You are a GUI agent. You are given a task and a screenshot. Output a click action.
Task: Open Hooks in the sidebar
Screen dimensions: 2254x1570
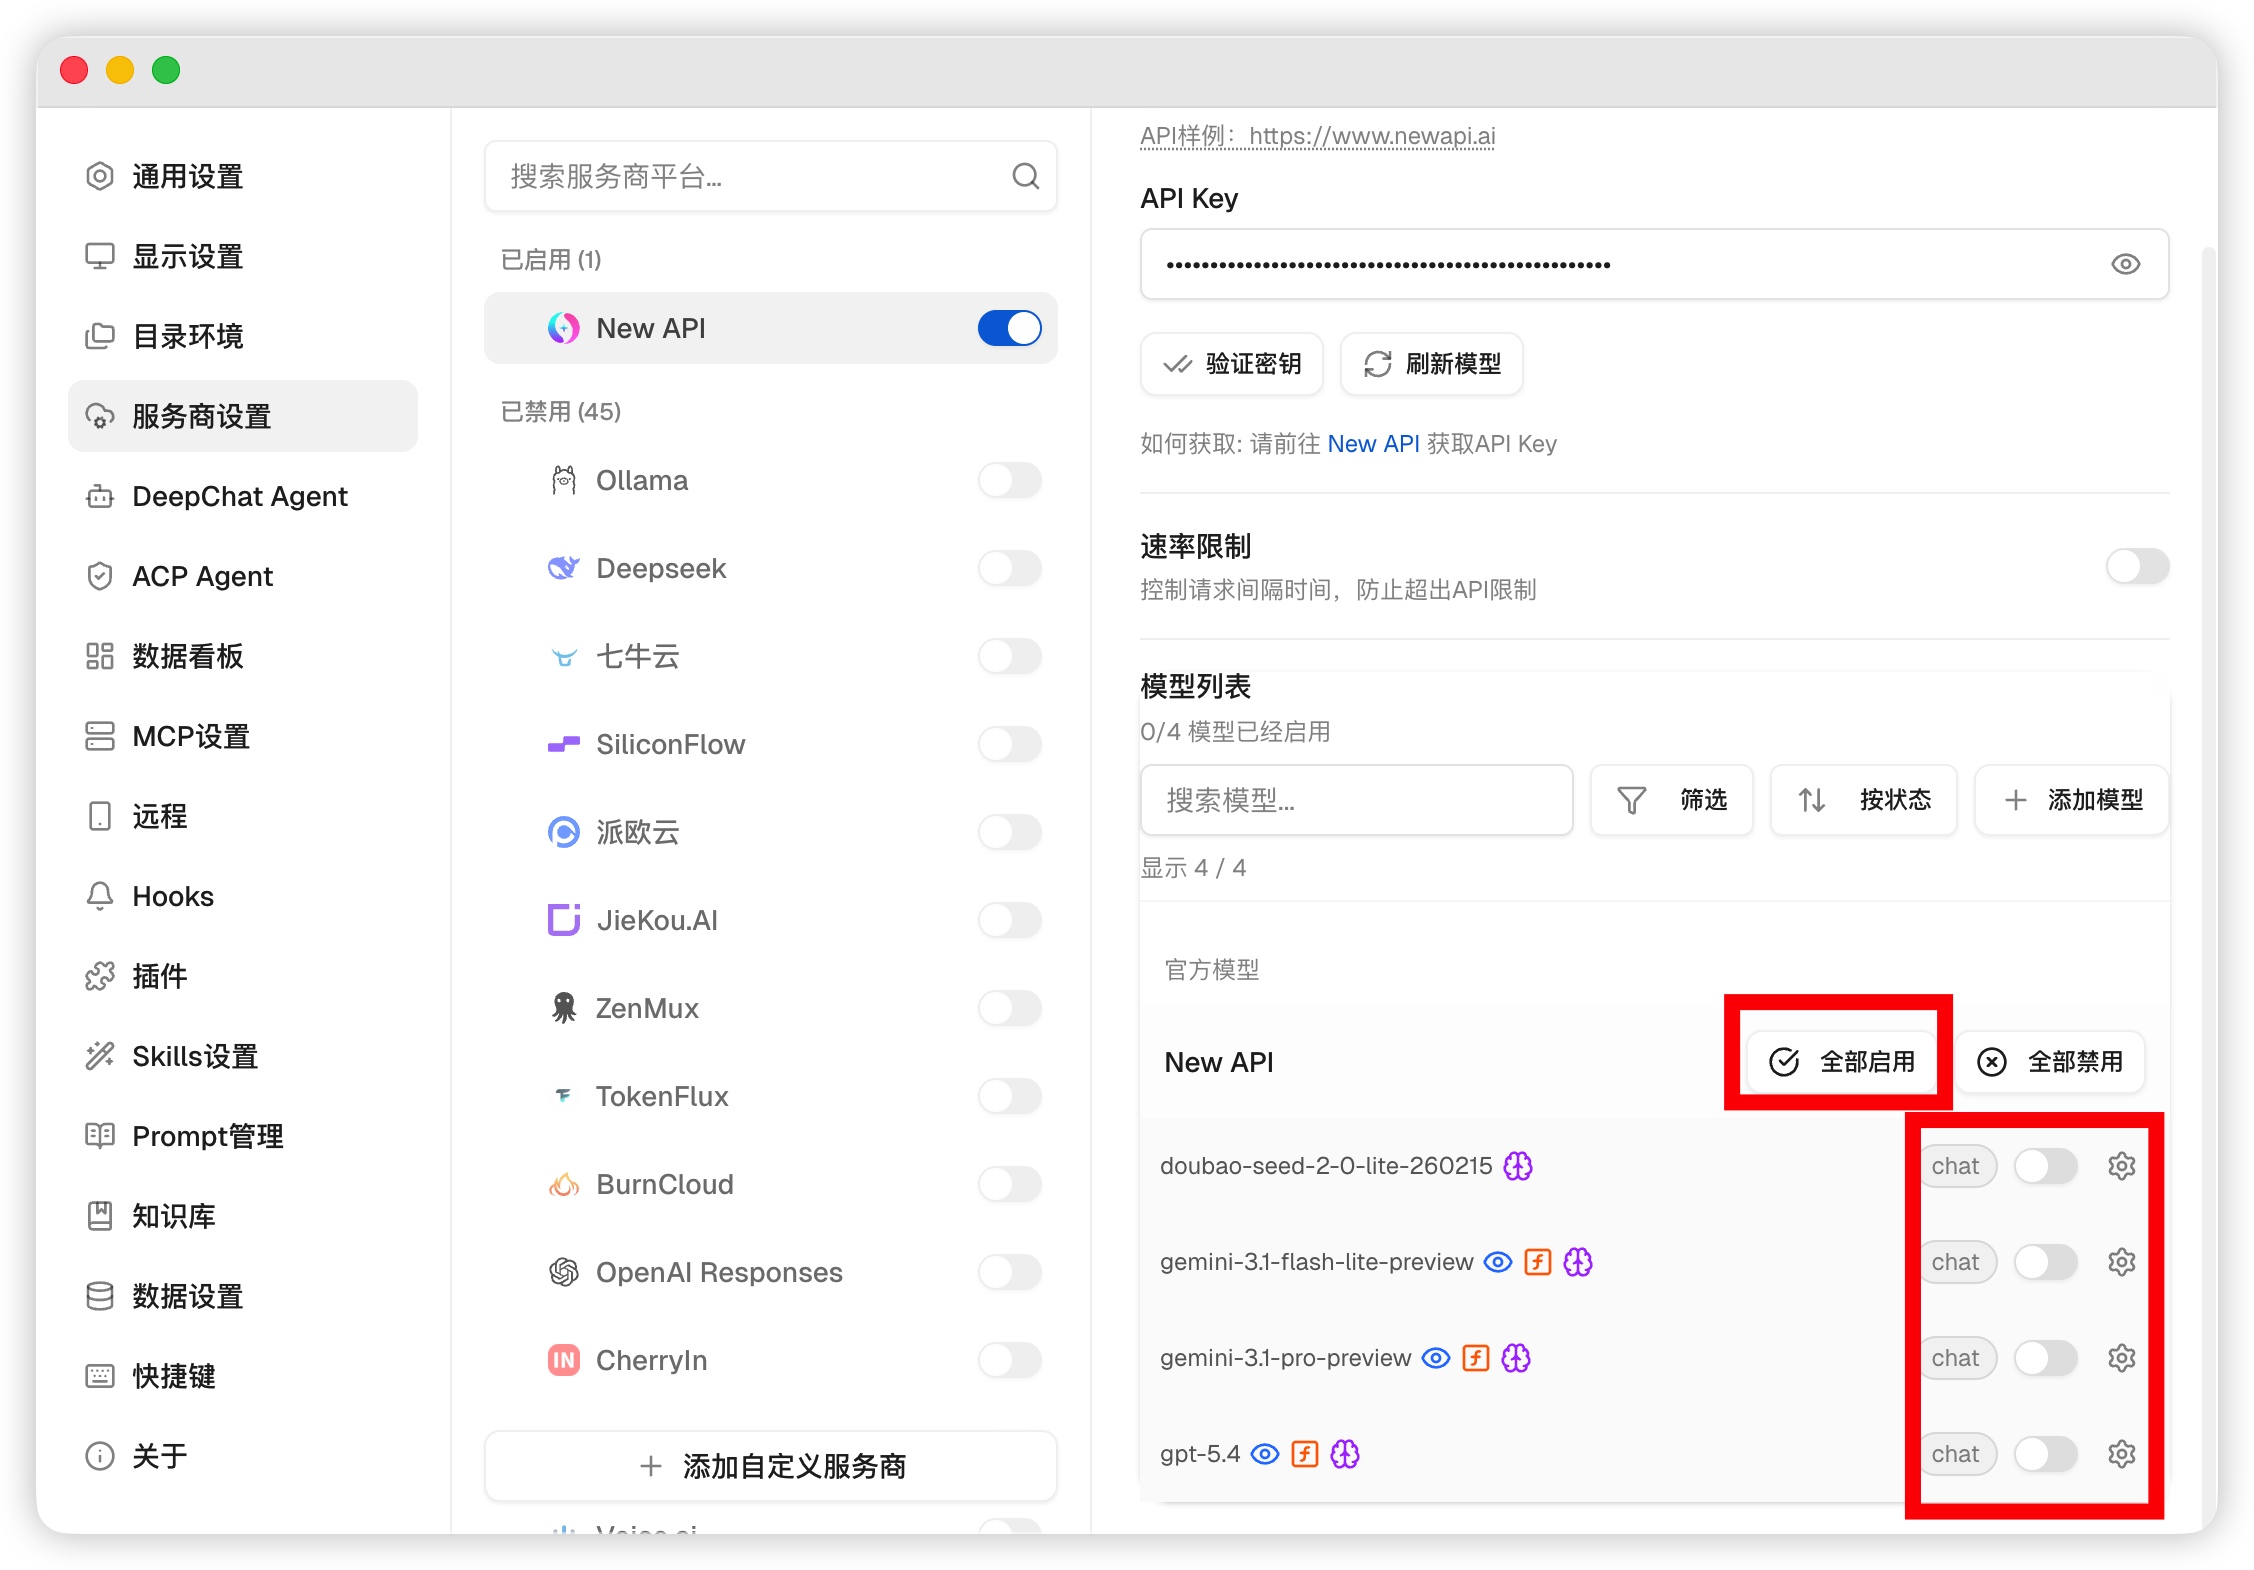coord(243,896)
